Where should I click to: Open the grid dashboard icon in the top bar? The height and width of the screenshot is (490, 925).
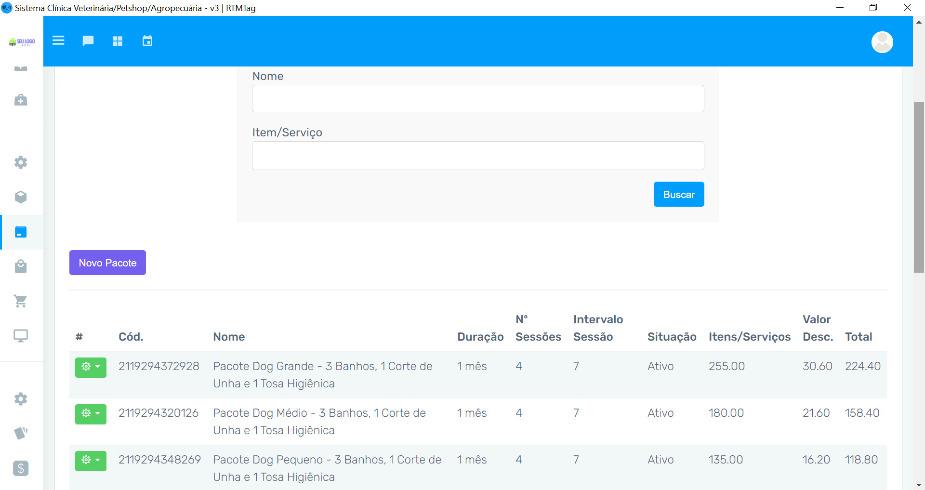pyautogui.click(x=117, y=41)
